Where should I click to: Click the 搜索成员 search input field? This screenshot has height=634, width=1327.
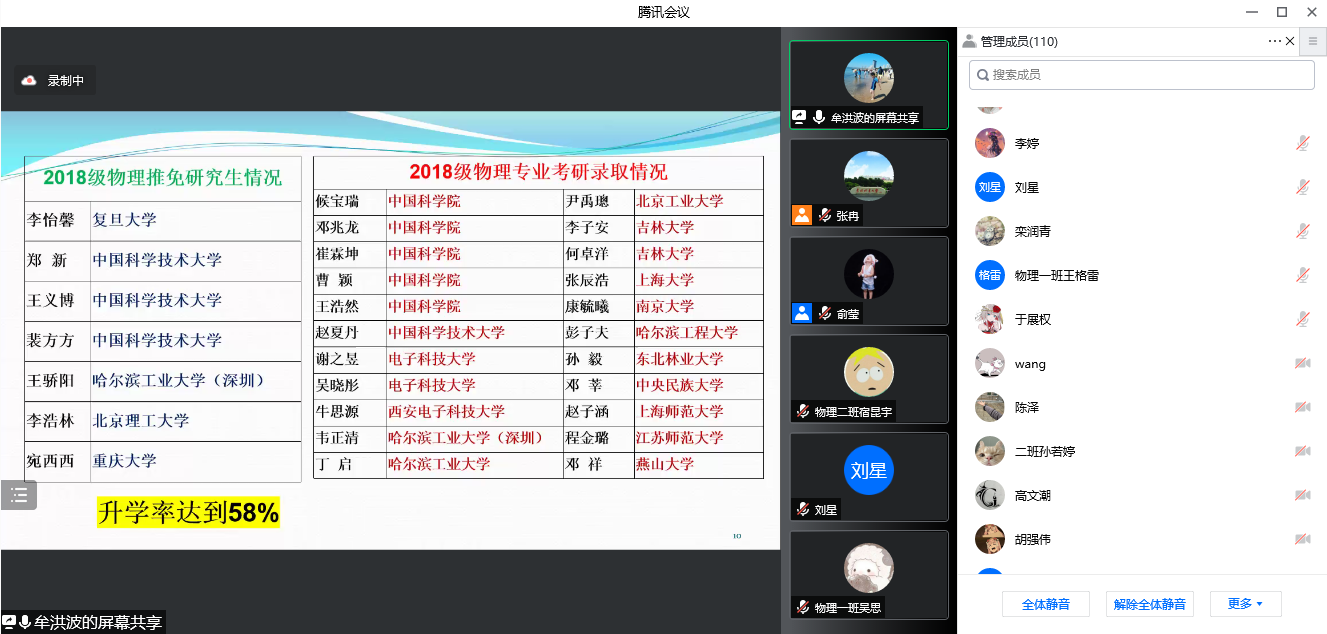tap(1140, 74)
